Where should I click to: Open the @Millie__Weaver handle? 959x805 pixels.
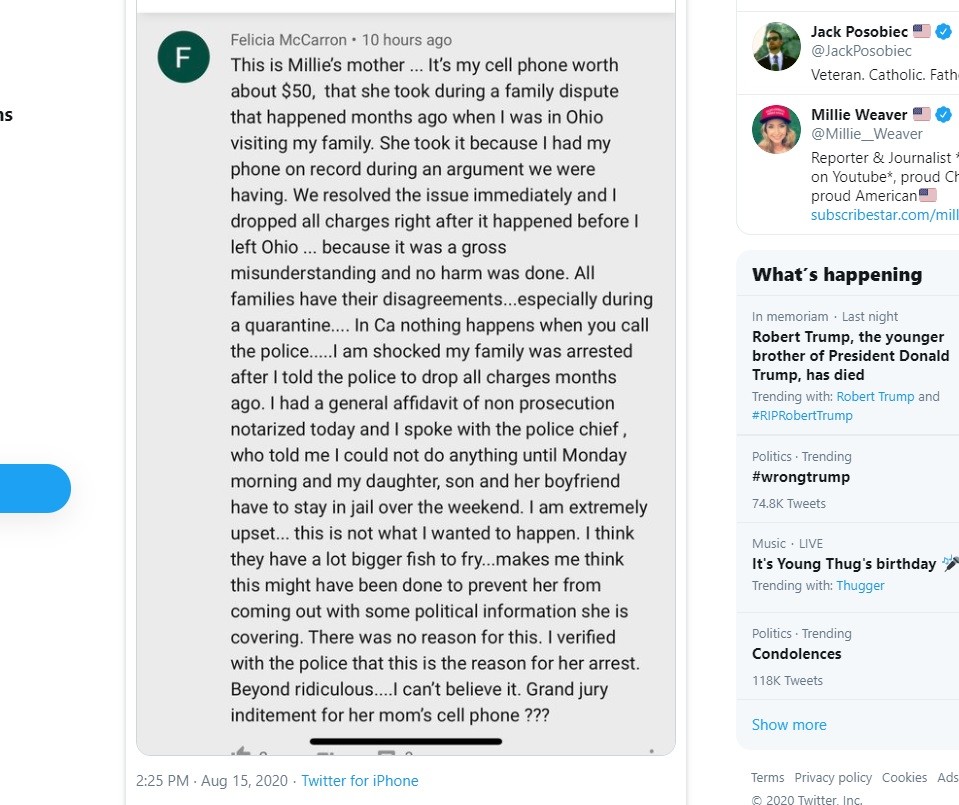point(867,134)
